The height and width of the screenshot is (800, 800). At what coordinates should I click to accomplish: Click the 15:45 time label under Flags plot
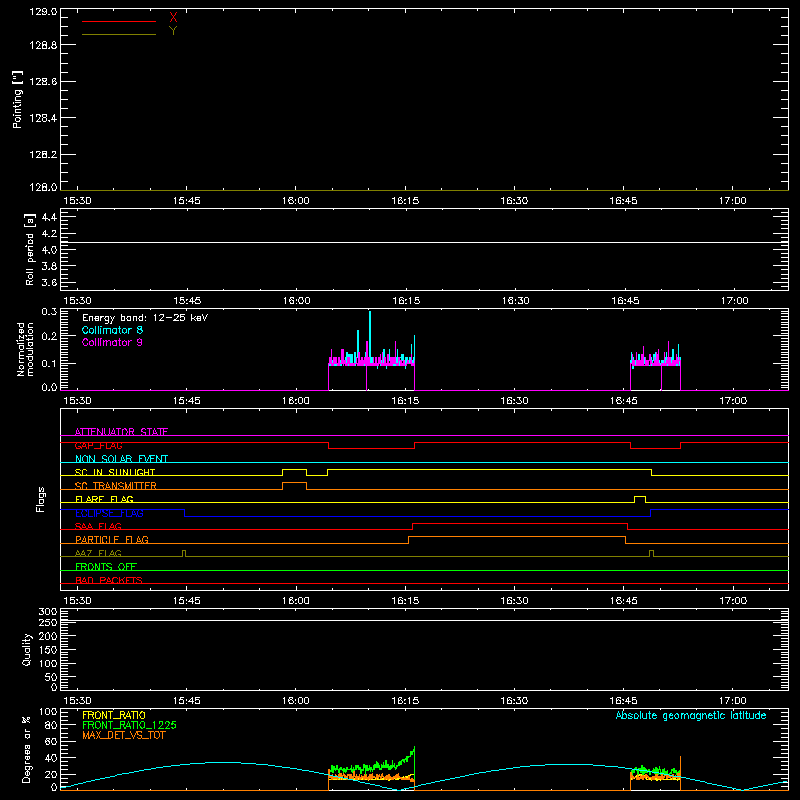click(x=187, y=601)
